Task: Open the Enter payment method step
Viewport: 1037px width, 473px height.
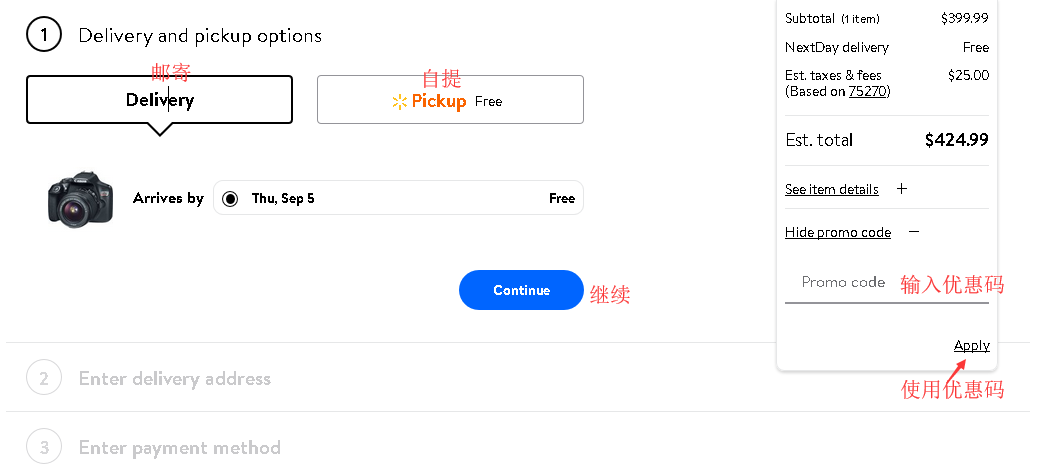Action: [x=180, y=447]
